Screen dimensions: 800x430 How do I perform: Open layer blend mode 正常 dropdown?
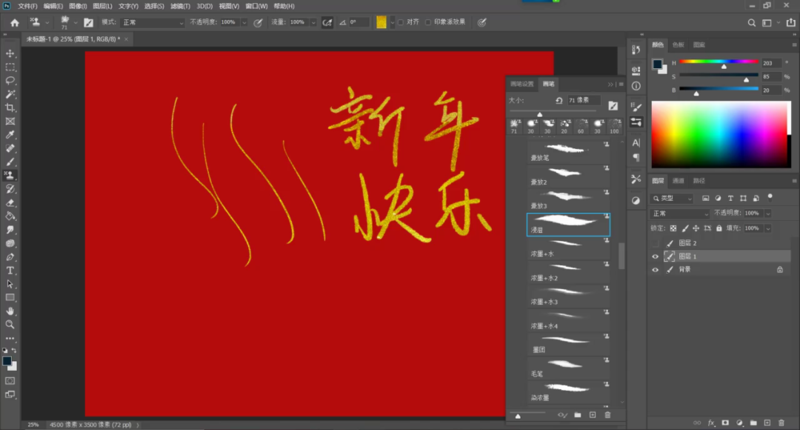[x=680, y=213]
